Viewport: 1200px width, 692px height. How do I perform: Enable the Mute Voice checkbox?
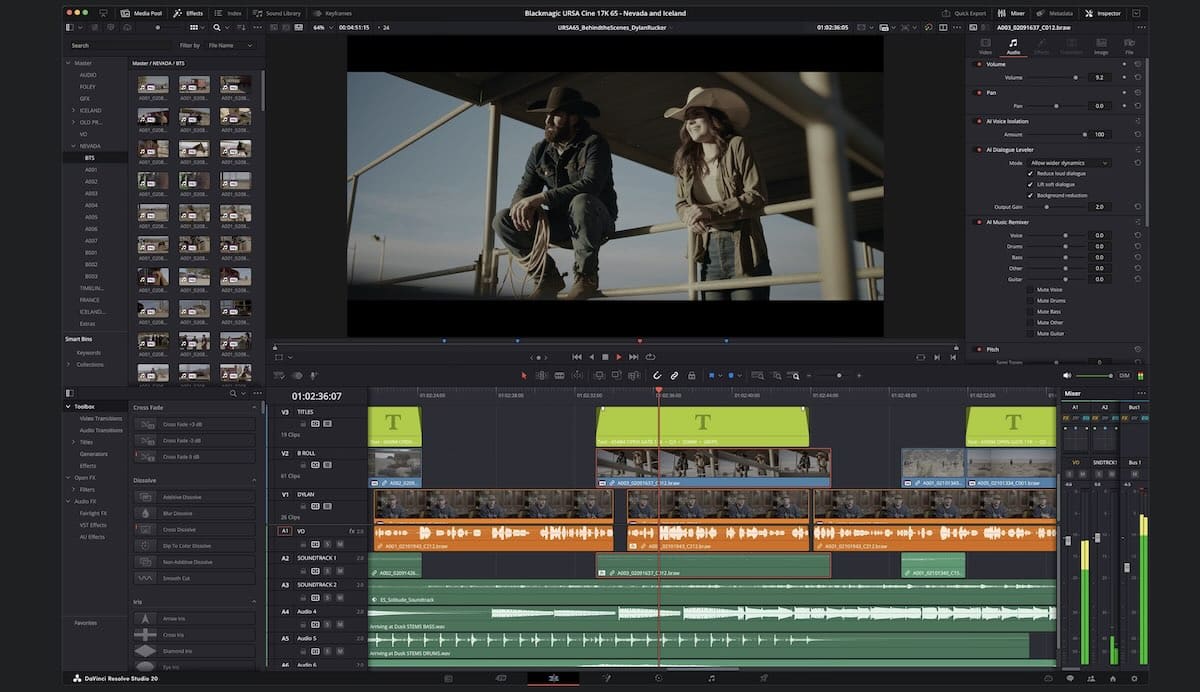pos(1030,289)
